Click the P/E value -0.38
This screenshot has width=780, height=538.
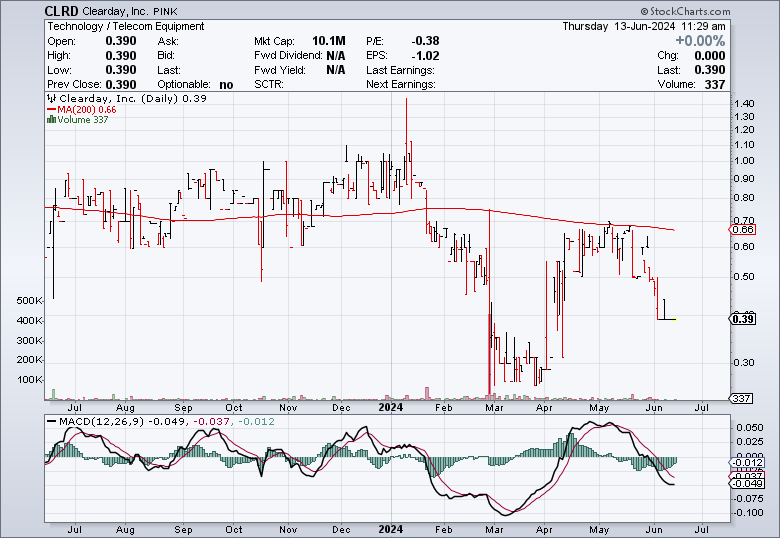425,41
